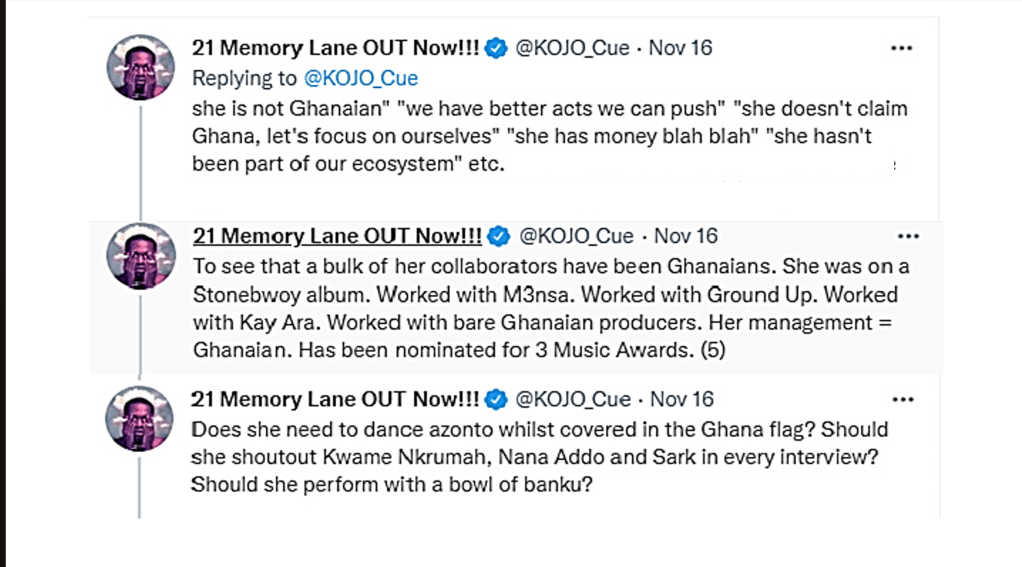Click the verified badge on the third tweet
The image size is (1022, 567).
pyautogui.click(x=496, y=399)
